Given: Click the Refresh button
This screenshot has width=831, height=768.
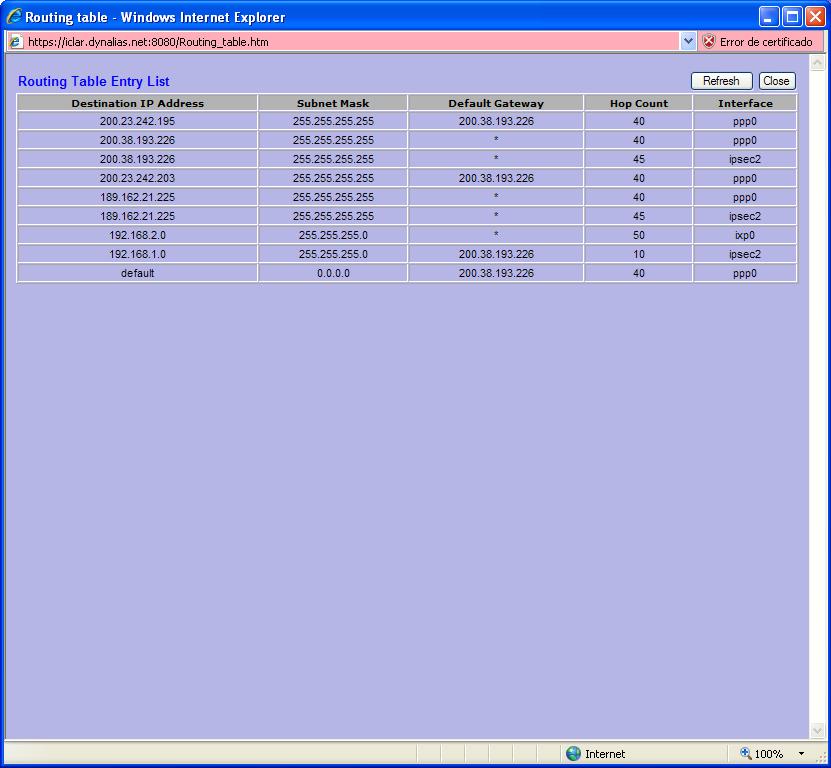Looking at the screenshot, I should (x=721, y=81).
